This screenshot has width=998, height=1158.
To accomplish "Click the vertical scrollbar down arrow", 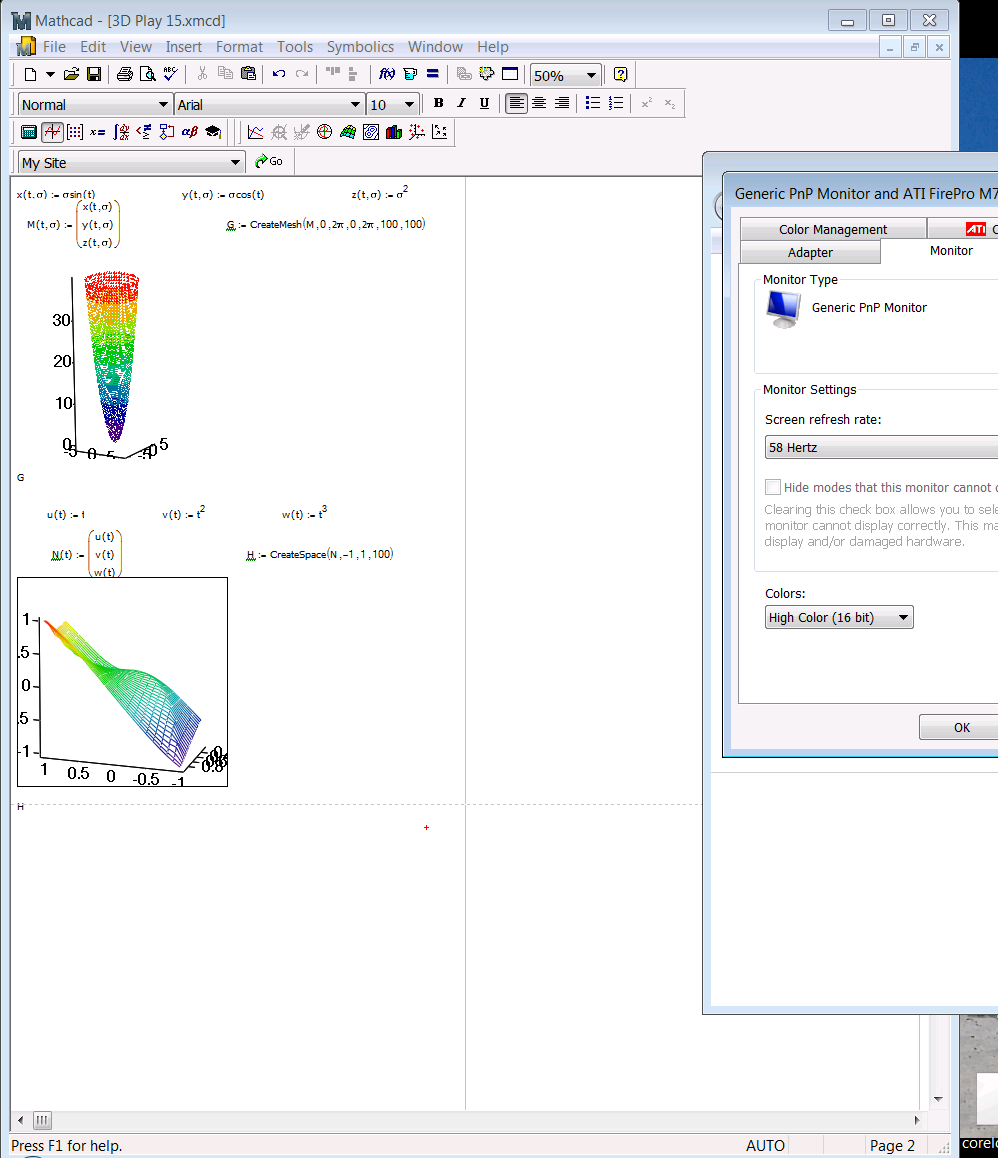I will coord(938,1099).
